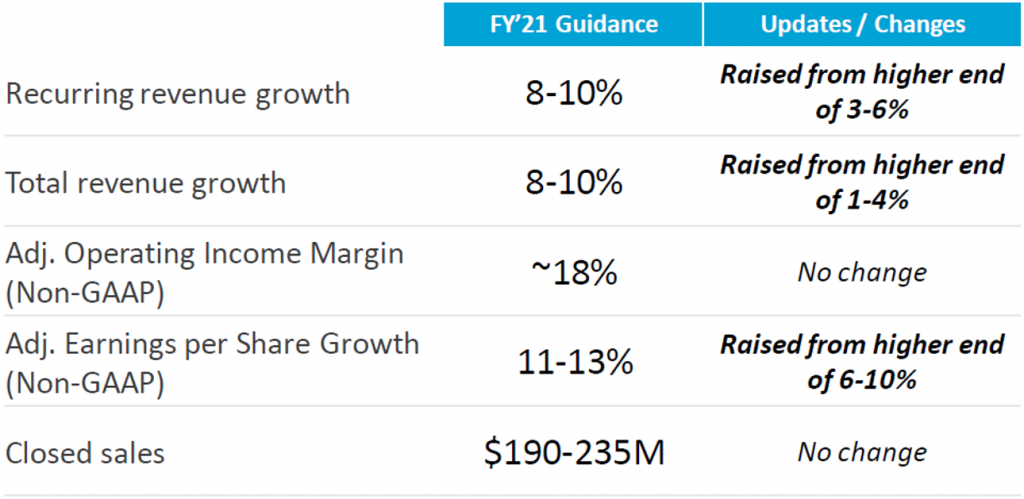
Task: Select the Closed sales row label
Action: pos(85,453)
